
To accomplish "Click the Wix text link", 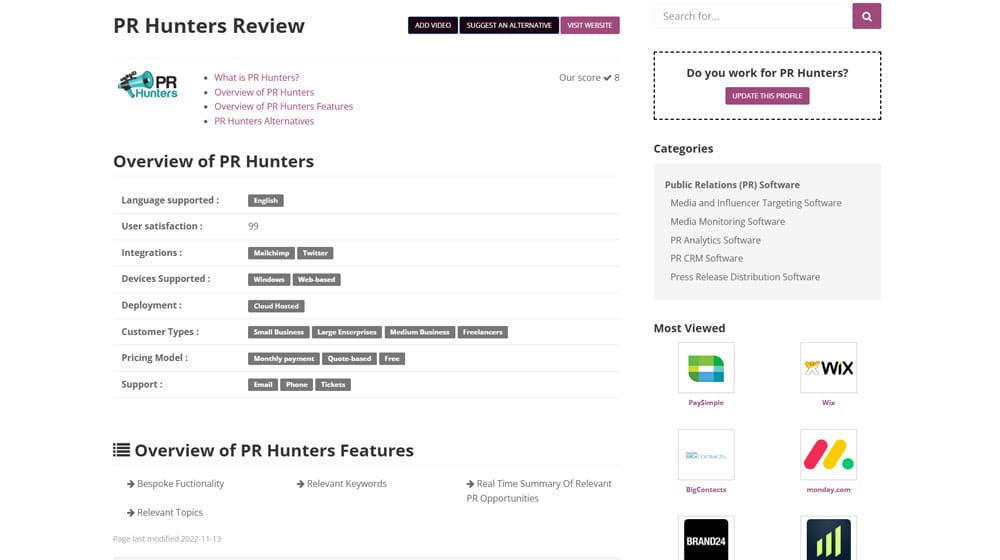I will click(828, 402).
